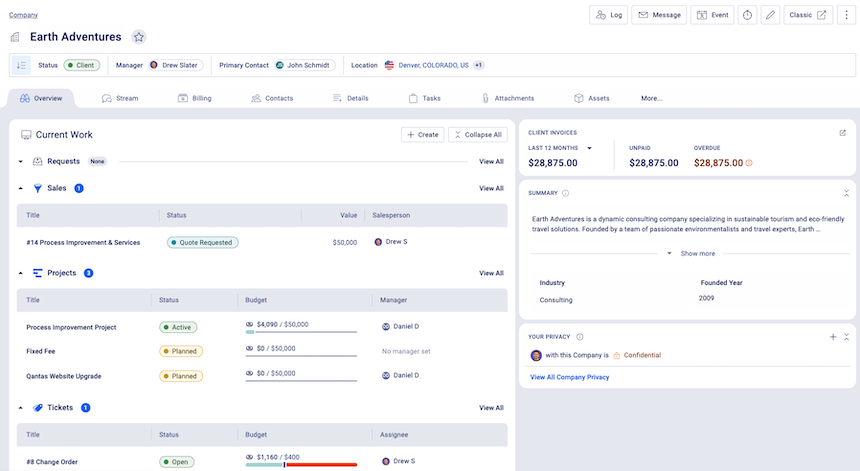Collapse the Your Privacy panel
The height and width of the screenshot is (471, 860).
coord(846,337)
